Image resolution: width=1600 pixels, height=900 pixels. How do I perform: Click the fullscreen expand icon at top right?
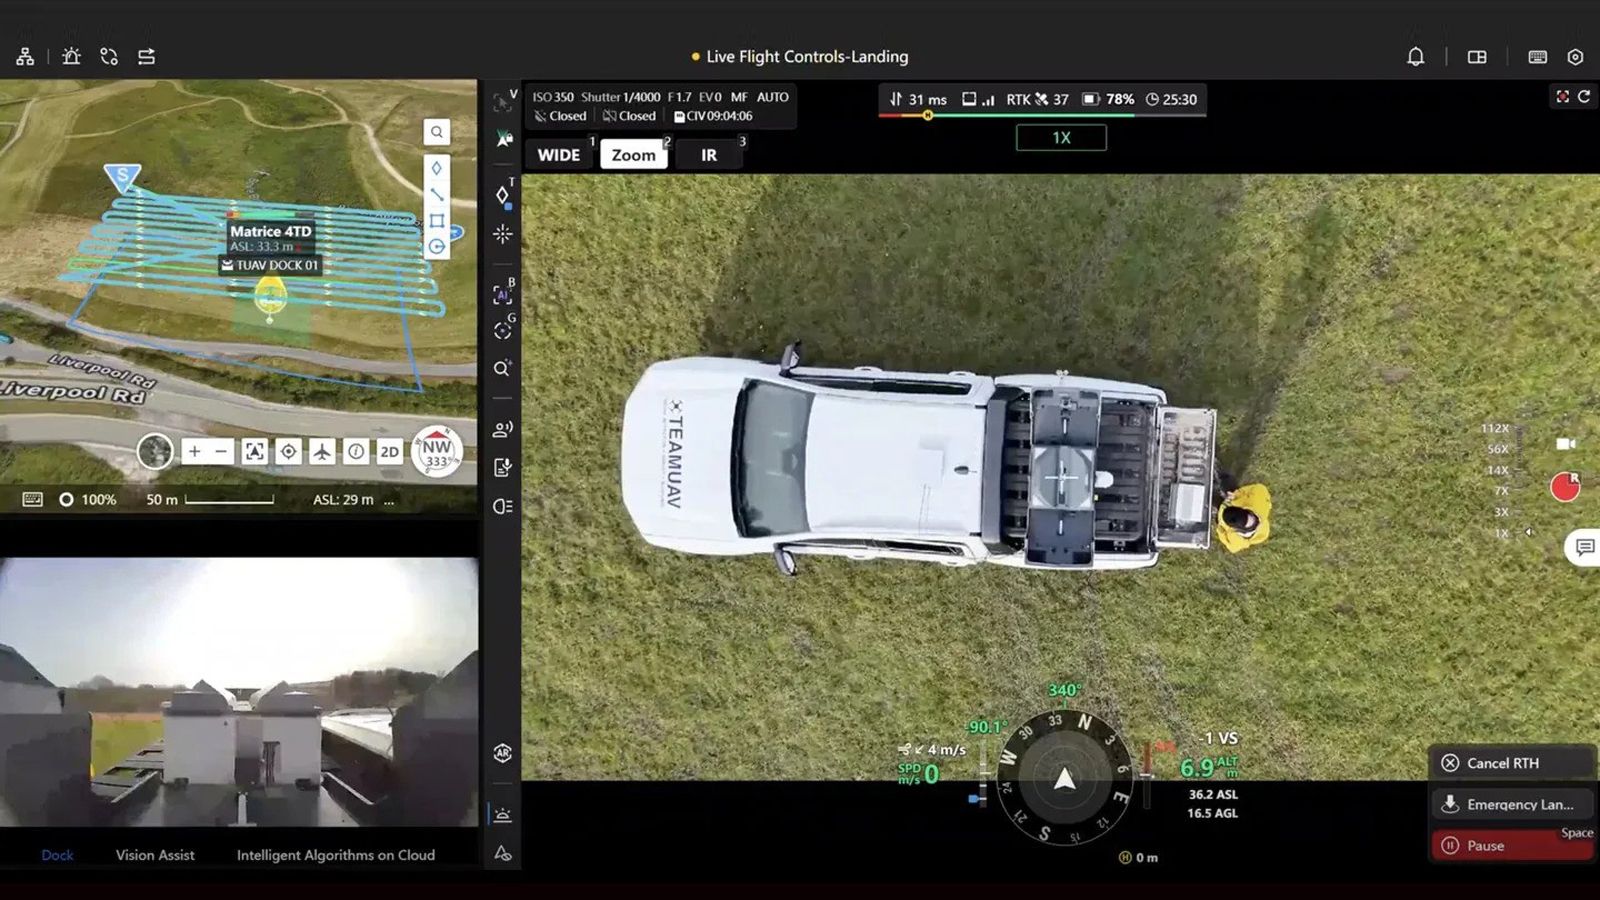click(1562, 97)
